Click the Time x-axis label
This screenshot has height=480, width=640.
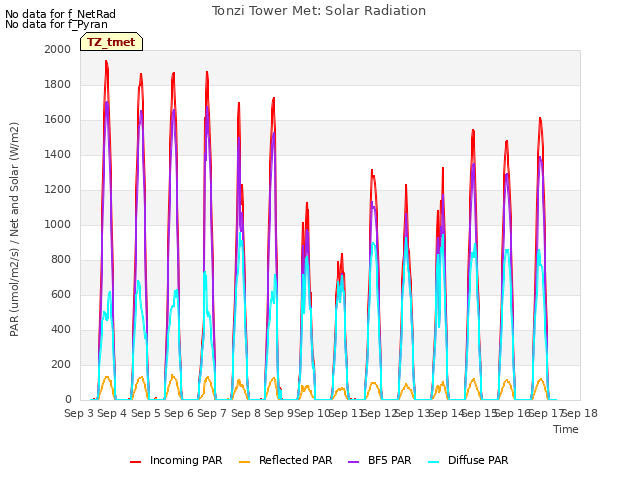[566, 429]
